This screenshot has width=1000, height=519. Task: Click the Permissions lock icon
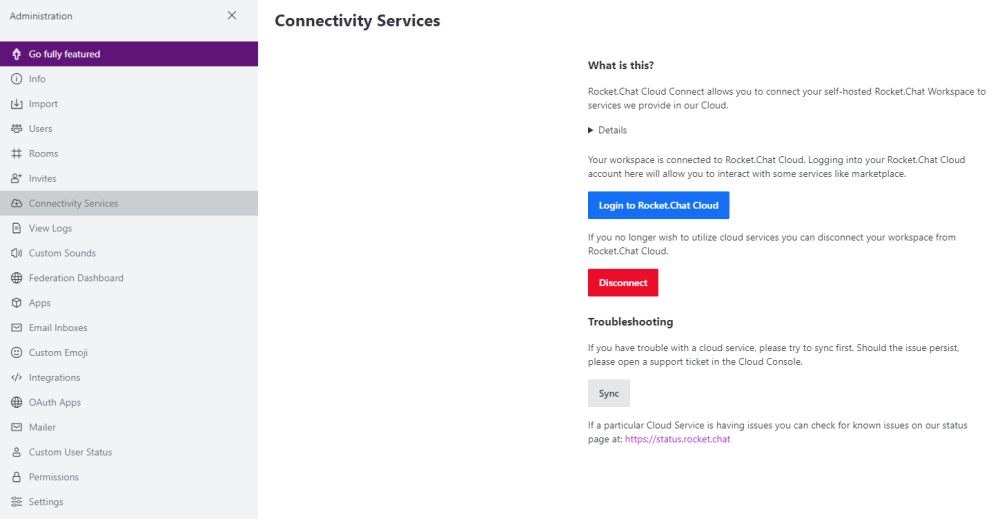tap(17, 477)
